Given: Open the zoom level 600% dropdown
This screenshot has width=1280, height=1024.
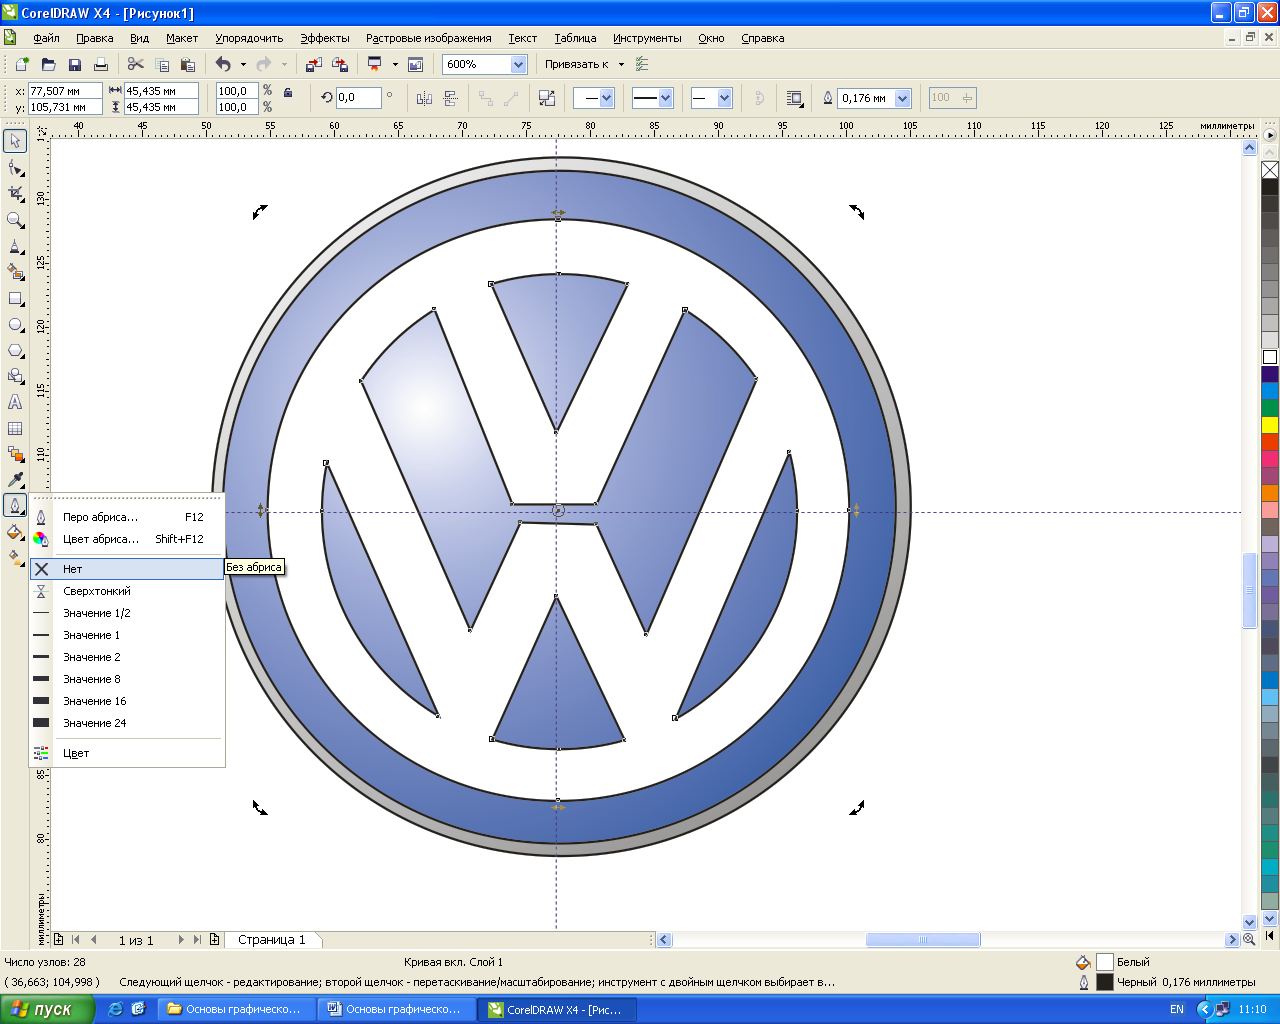Looking at the screenshot, I should (x=518, y=64).
